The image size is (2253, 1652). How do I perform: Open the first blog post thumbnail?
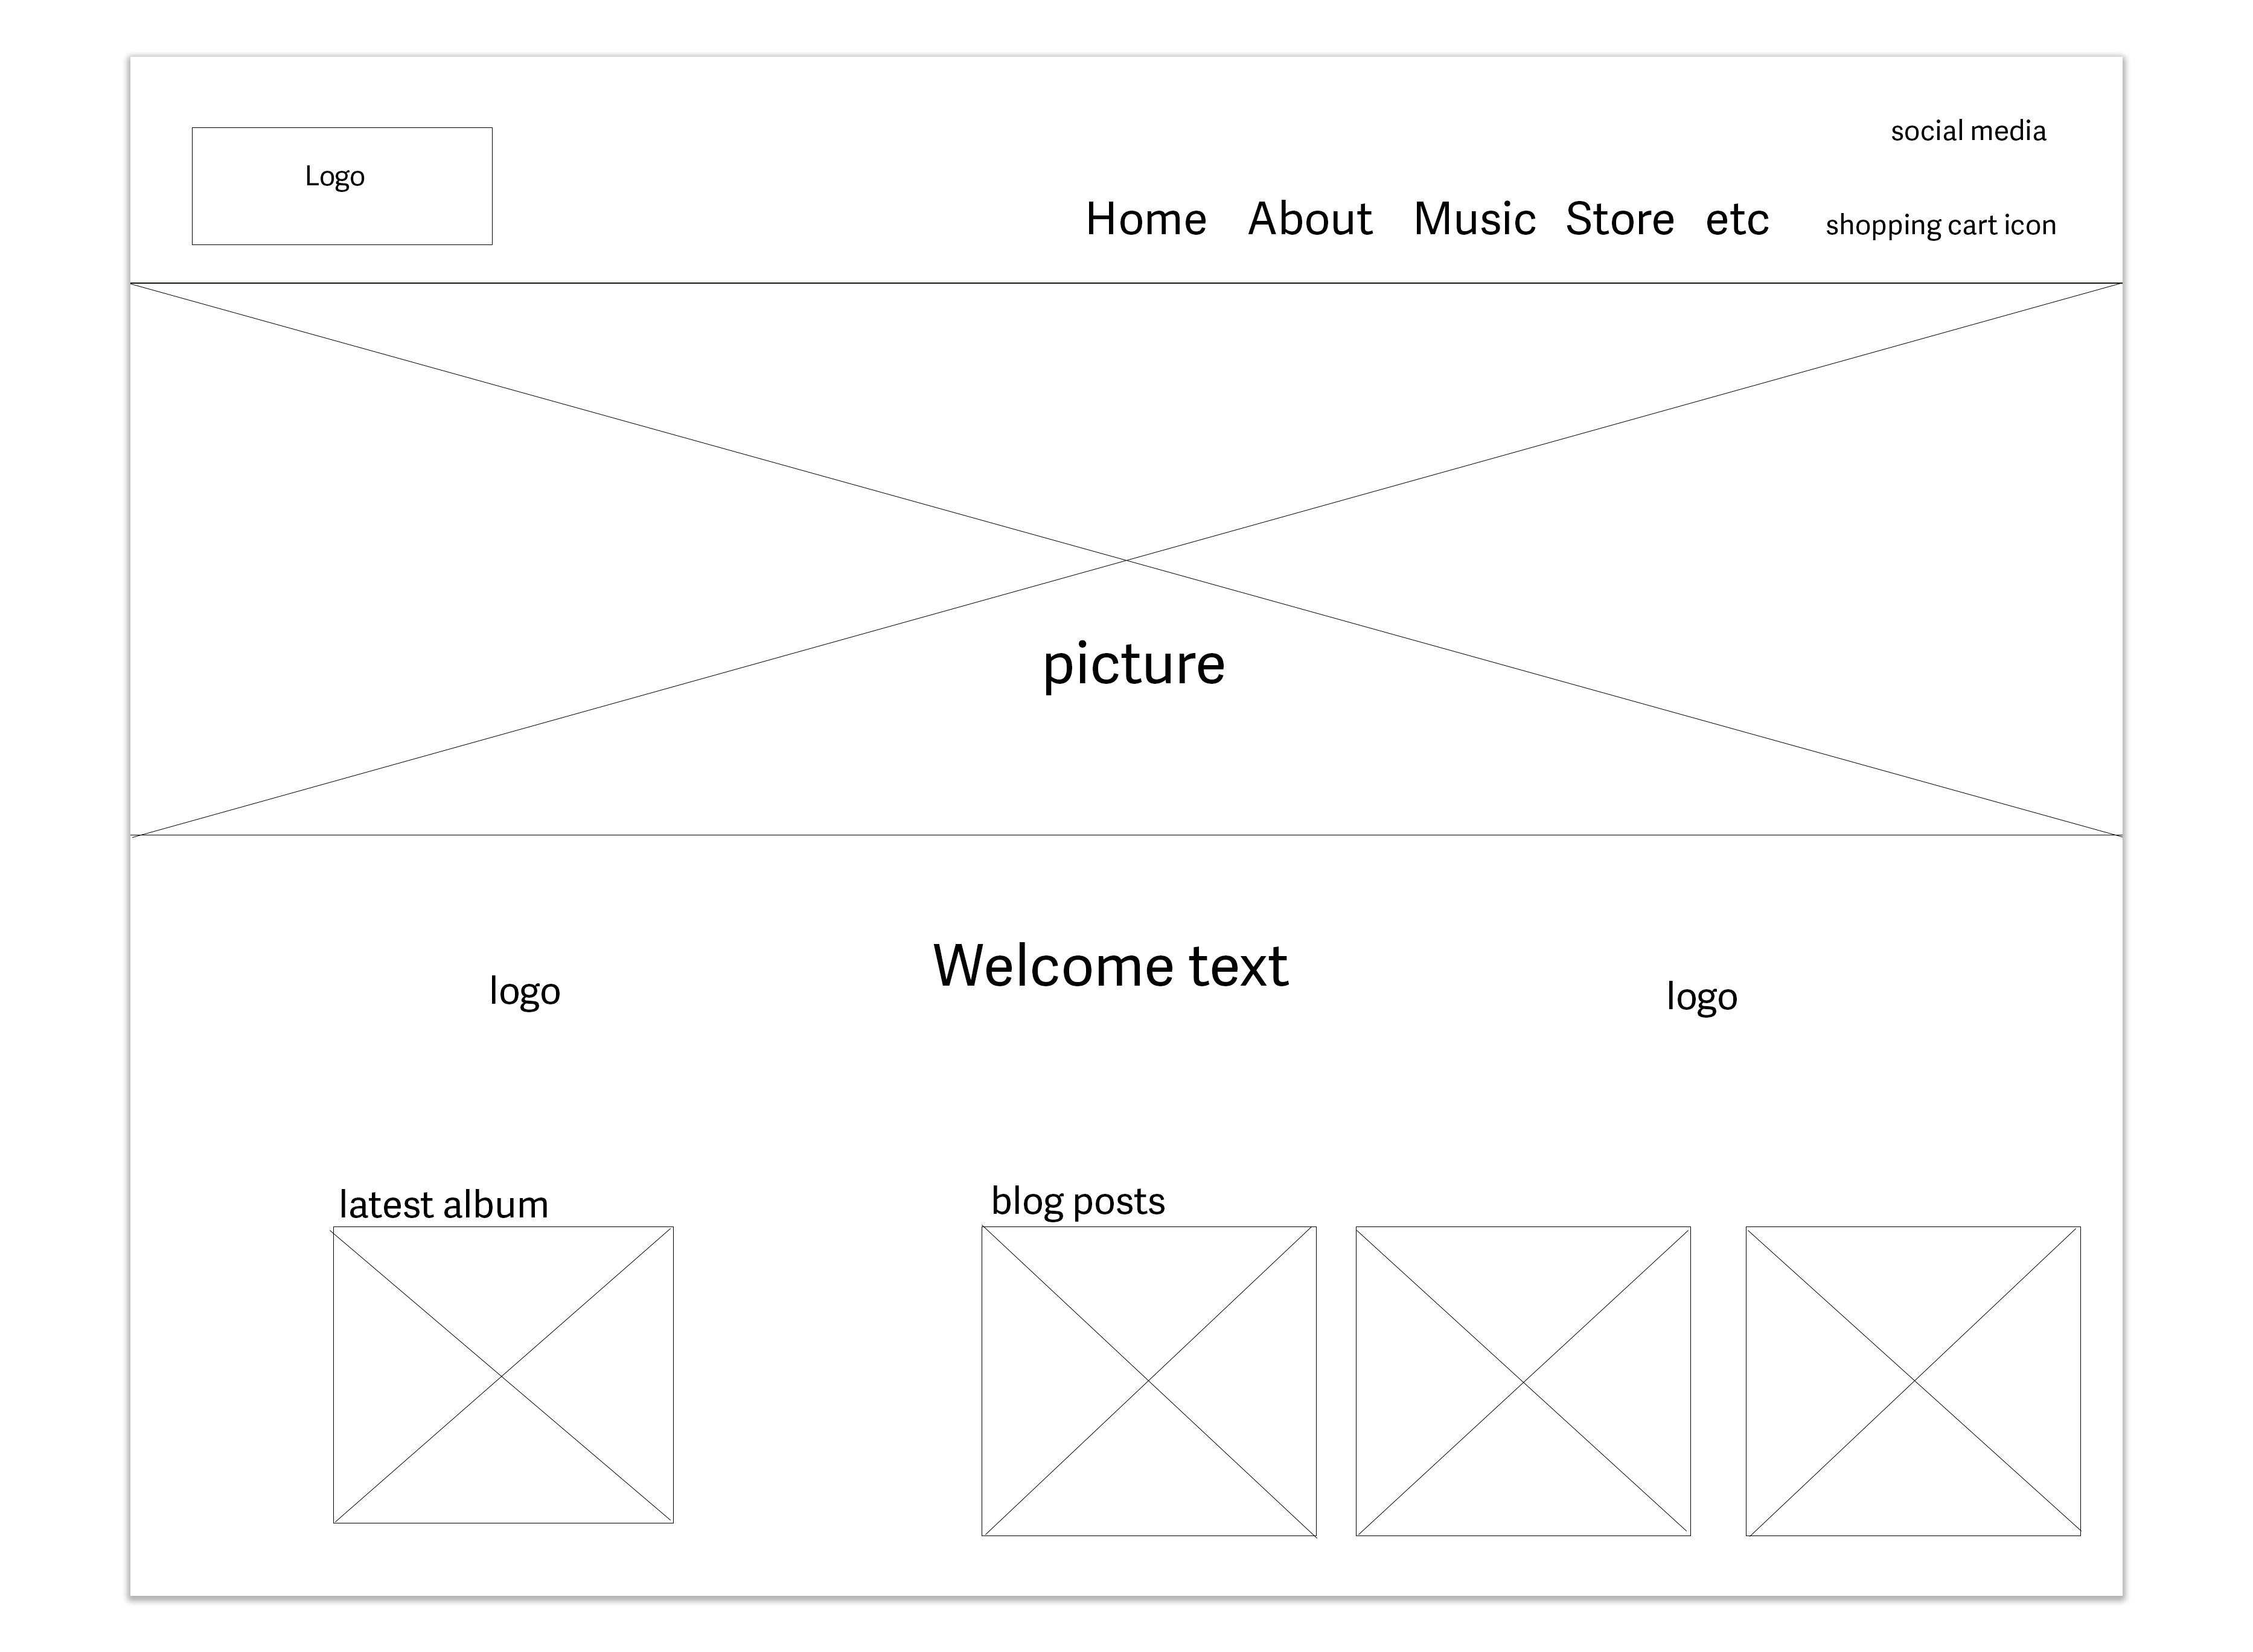pos(1148,1380)
